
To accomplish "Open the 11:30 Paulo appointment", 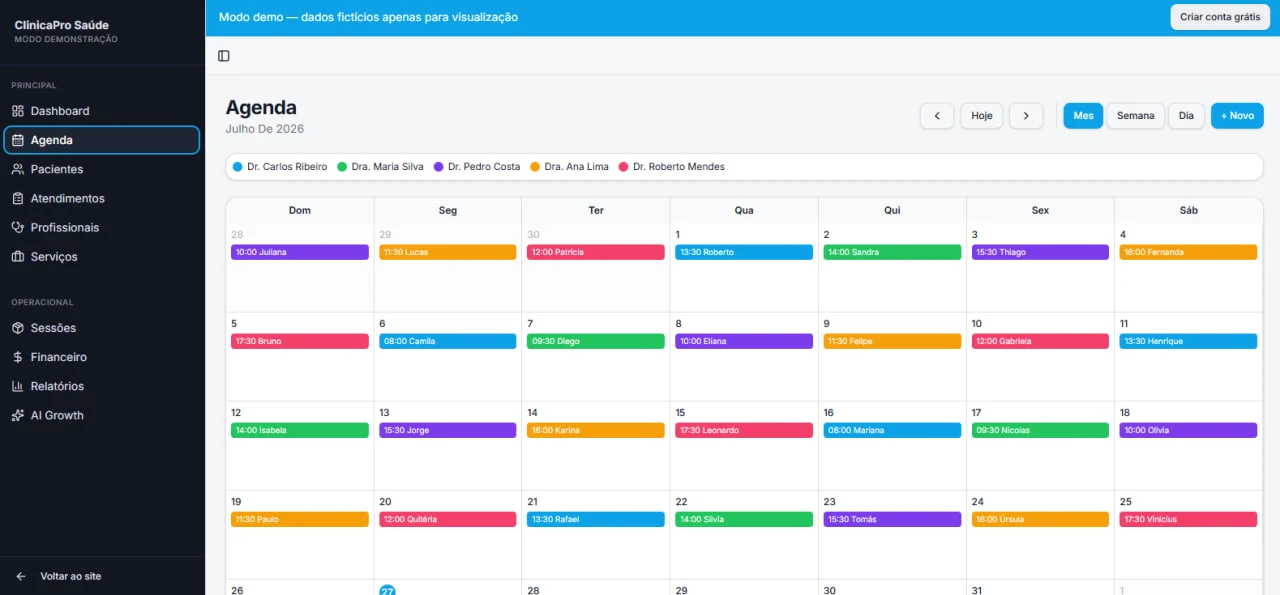I will click(x=300, y=519).
